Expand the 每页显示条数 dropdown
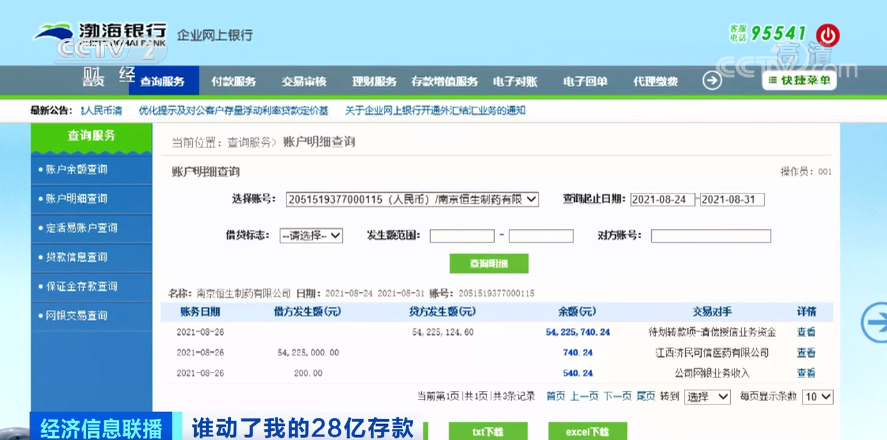887x440 pixels. [818, 397]
